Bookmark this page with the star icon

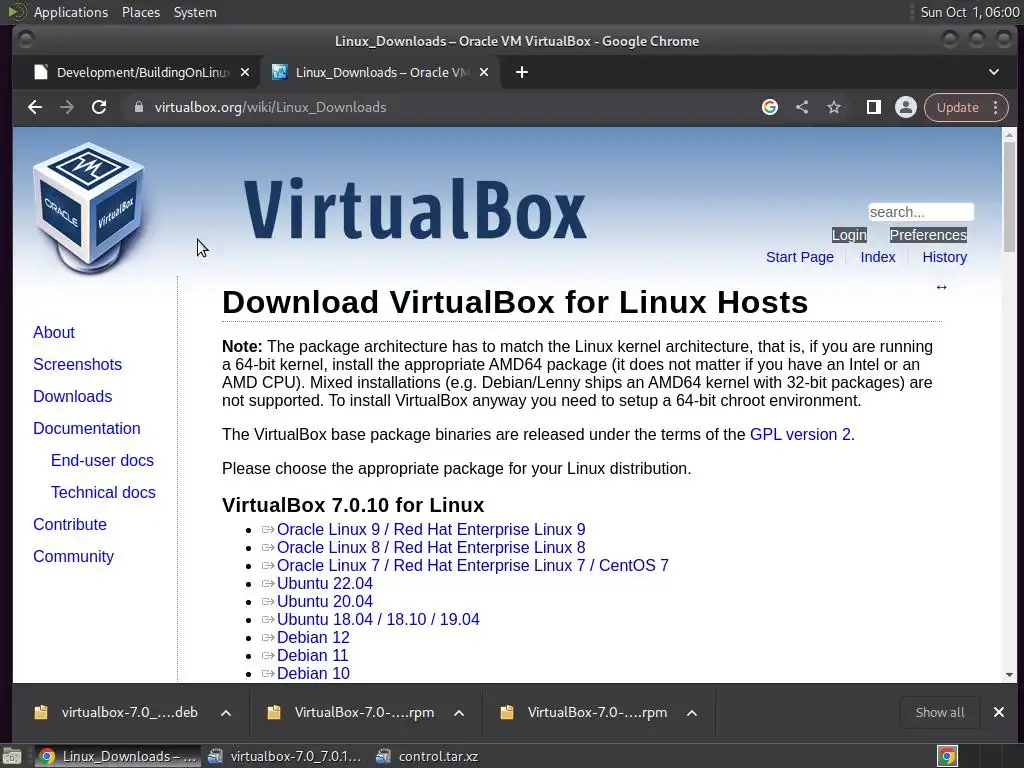point(834,107)
